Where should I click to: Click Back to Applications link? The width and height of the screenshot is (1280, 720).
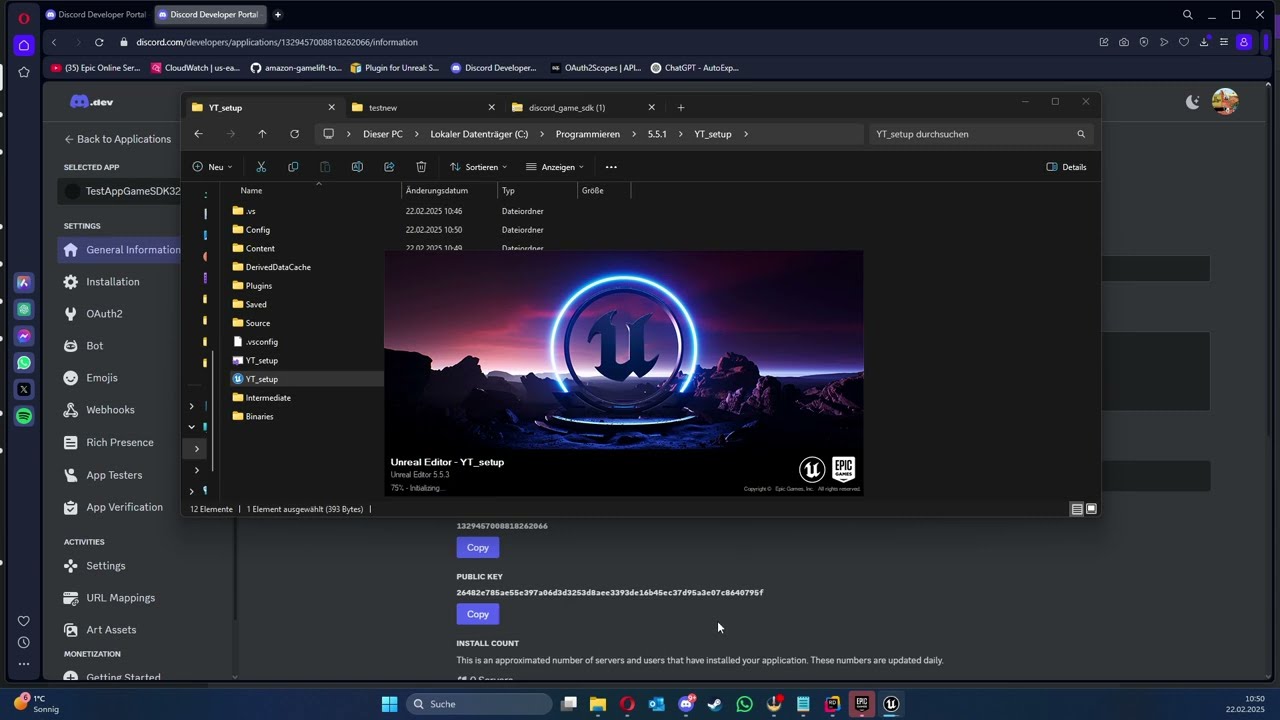117,139
